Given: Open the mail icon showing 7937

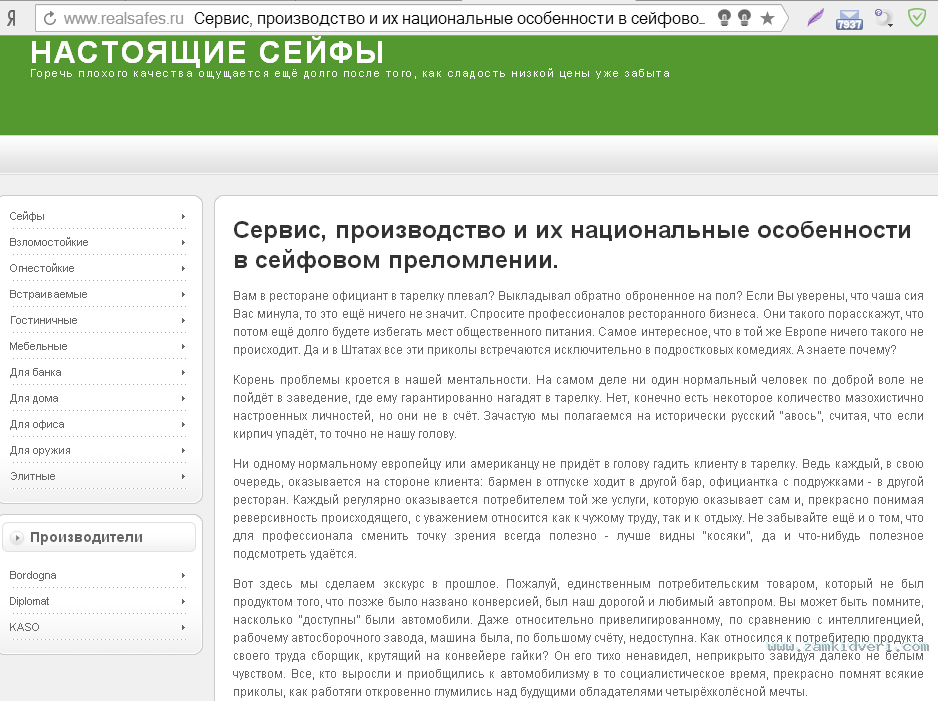Looking at the screenshot, I should pos(849,19).
